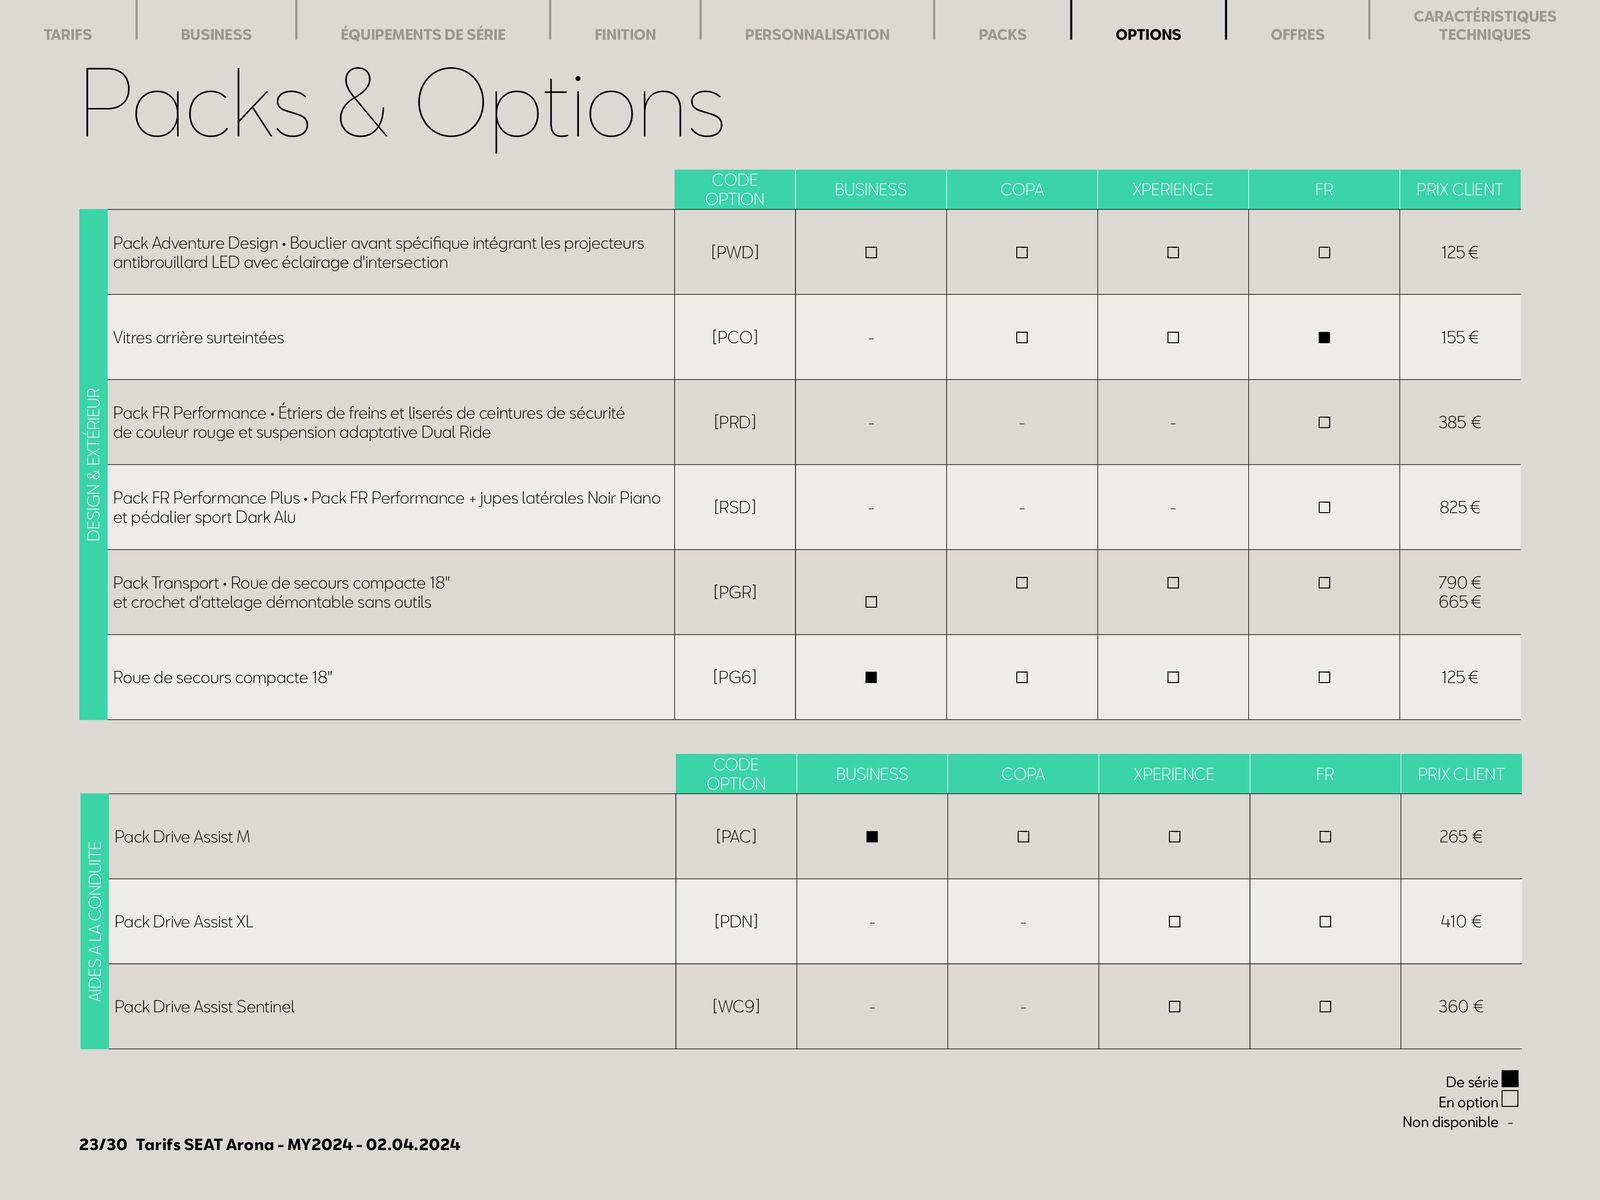Click Pack Adventure Design Business option box
Viewport: 1600px width, 1200px height.
[x=871, y=253]
